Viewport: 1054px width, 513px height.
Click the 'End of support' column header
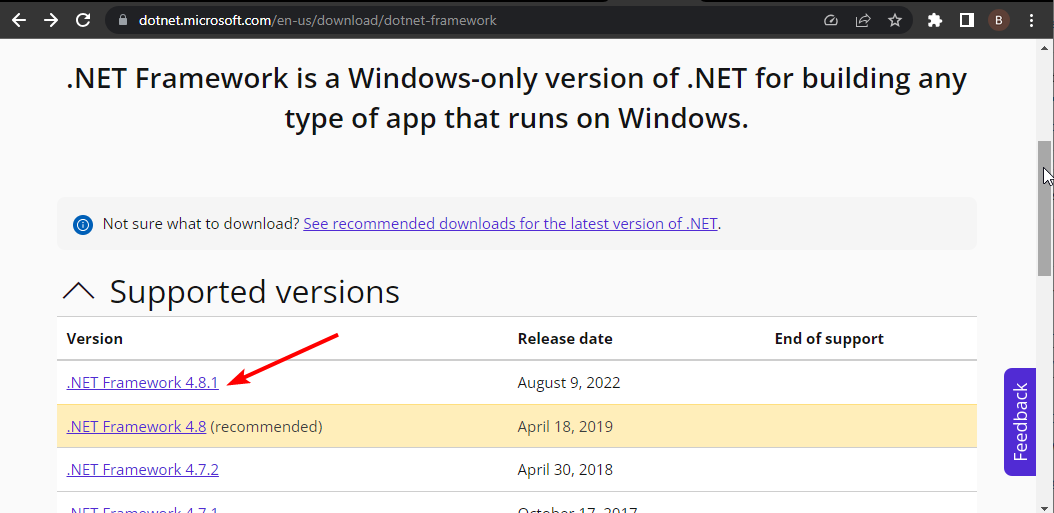coord(829,338)
